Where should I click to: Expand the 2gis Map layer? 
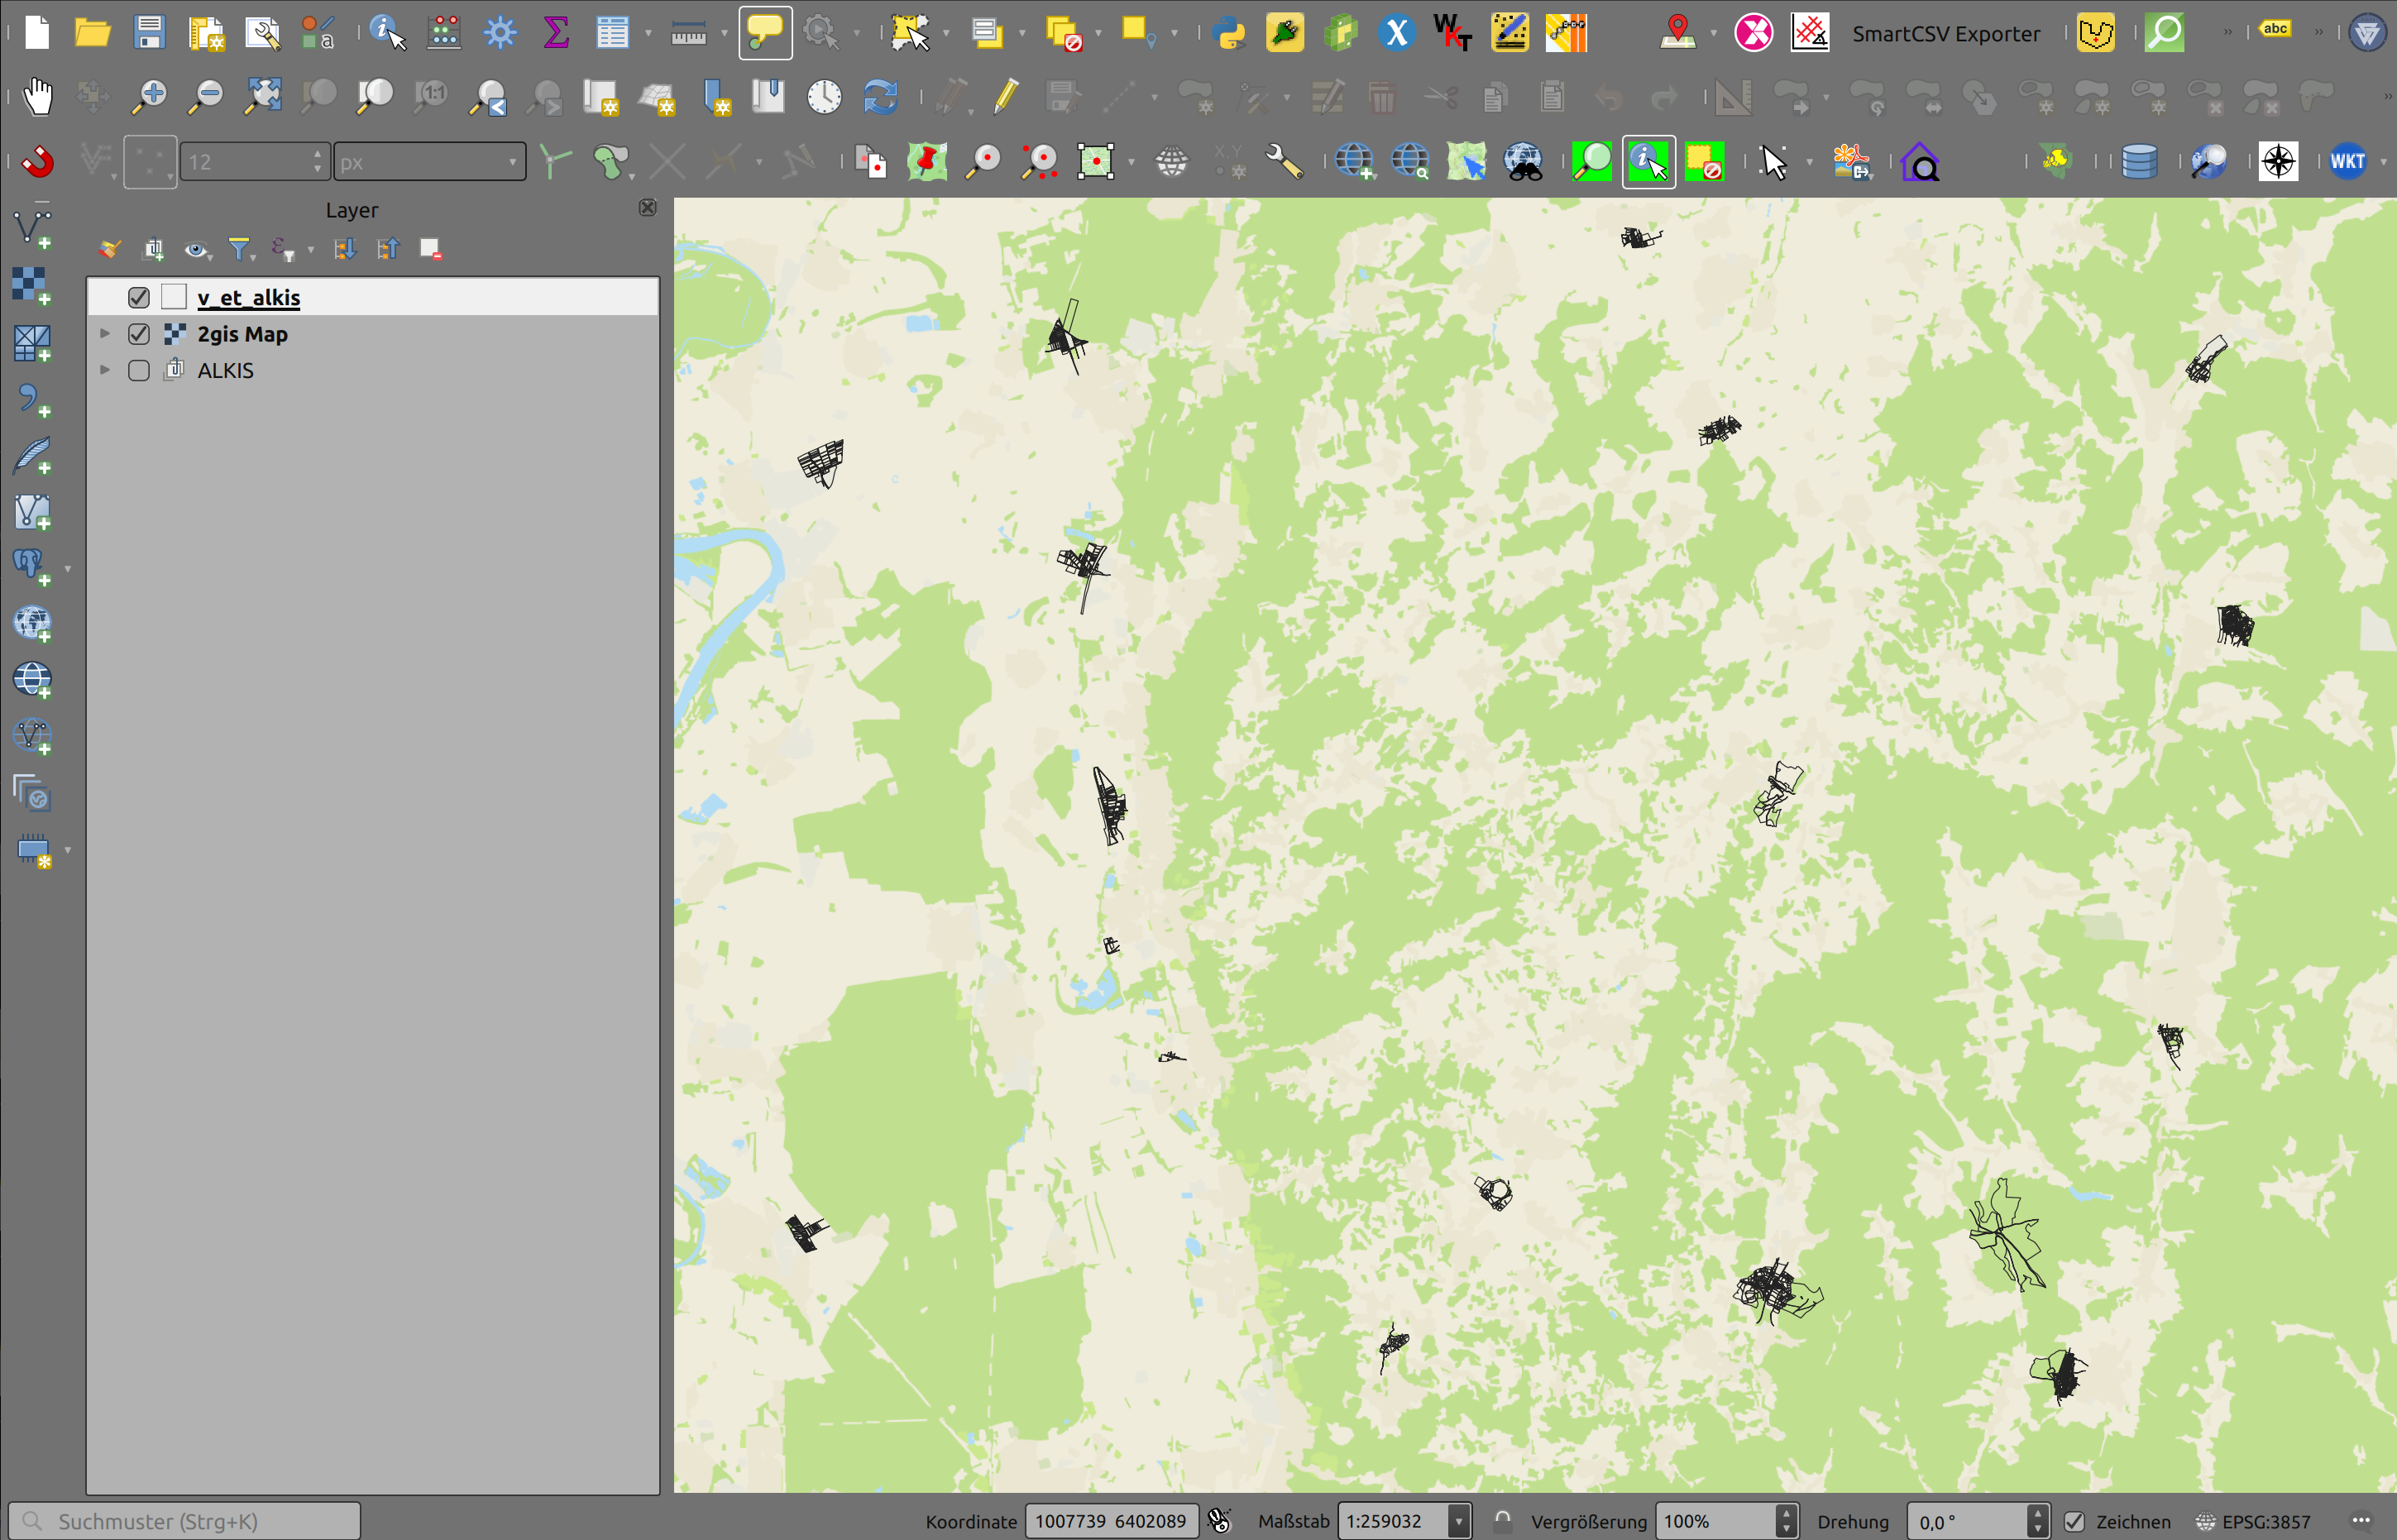point(105,333)
